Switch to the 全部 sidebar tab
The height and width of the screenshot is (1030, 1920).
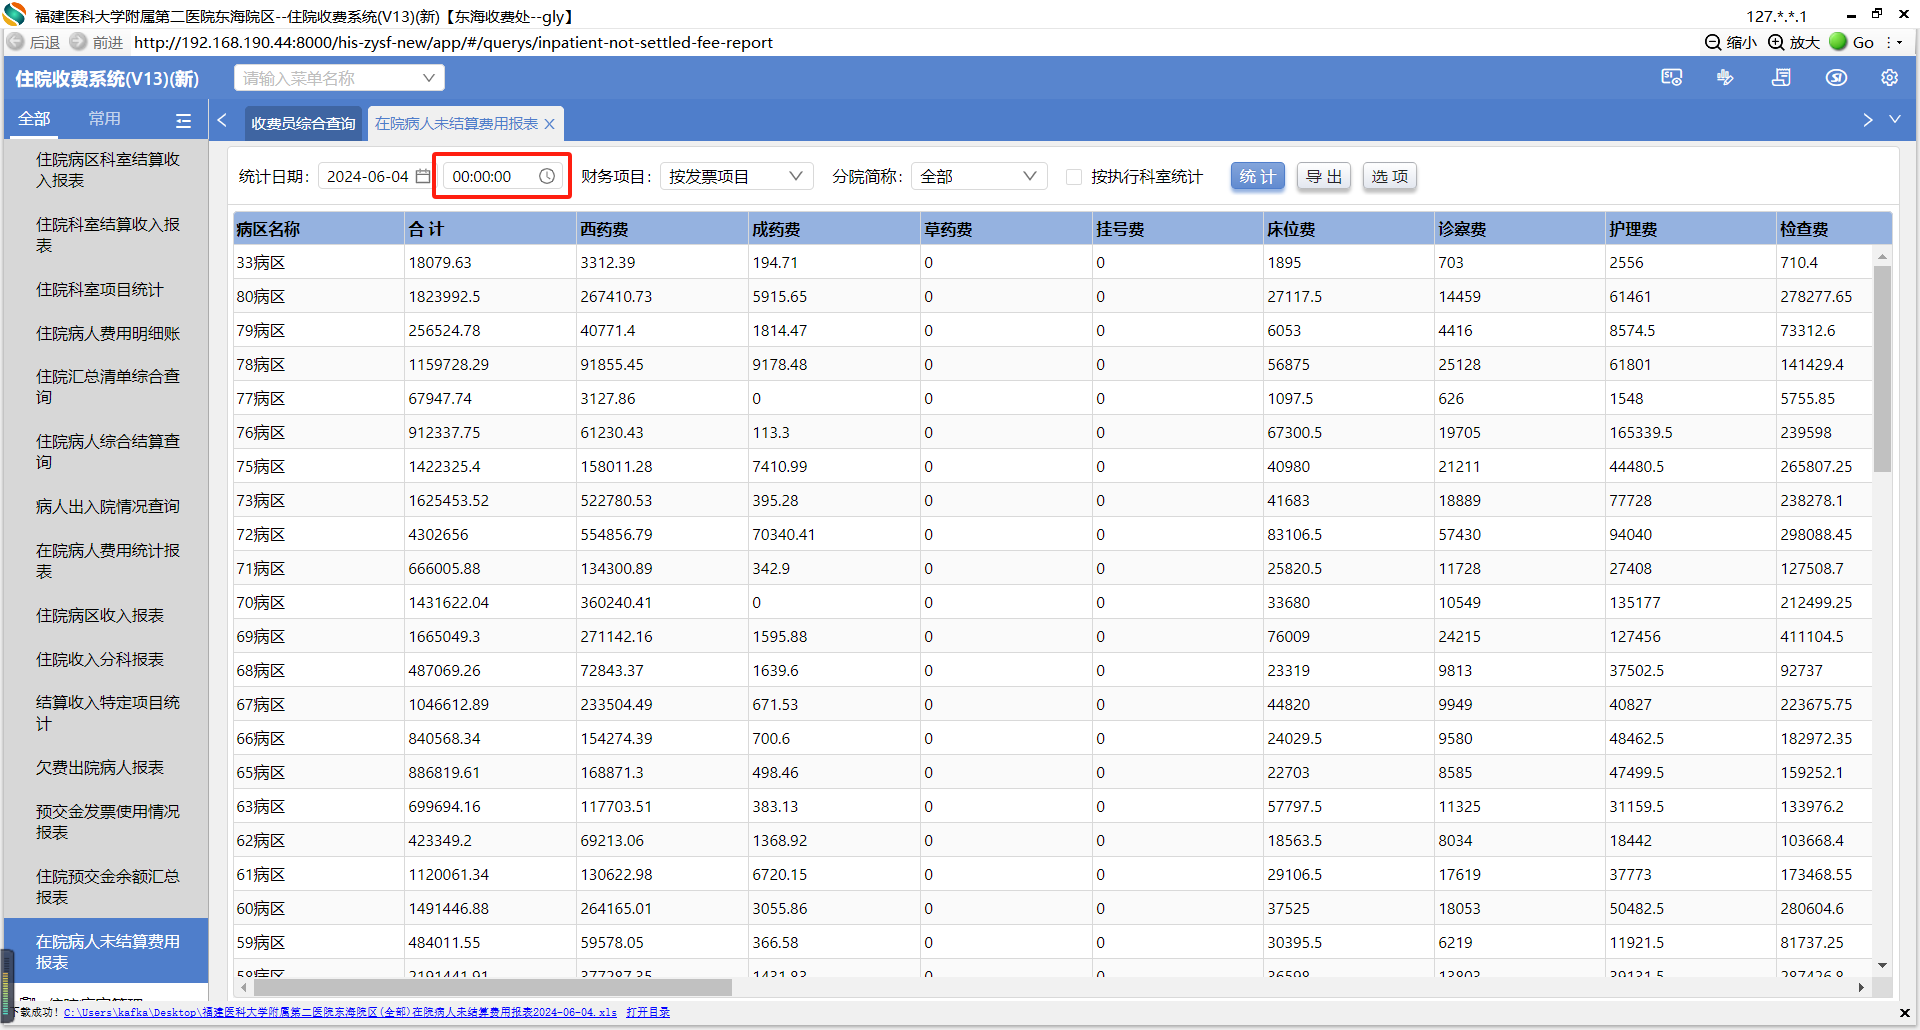34,119
